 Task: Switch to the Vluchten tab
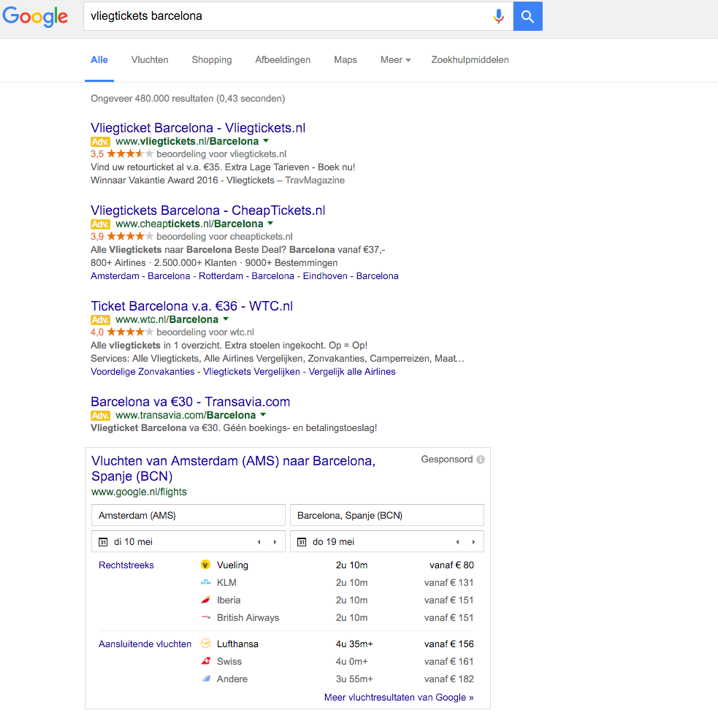[x=150, y=60]
